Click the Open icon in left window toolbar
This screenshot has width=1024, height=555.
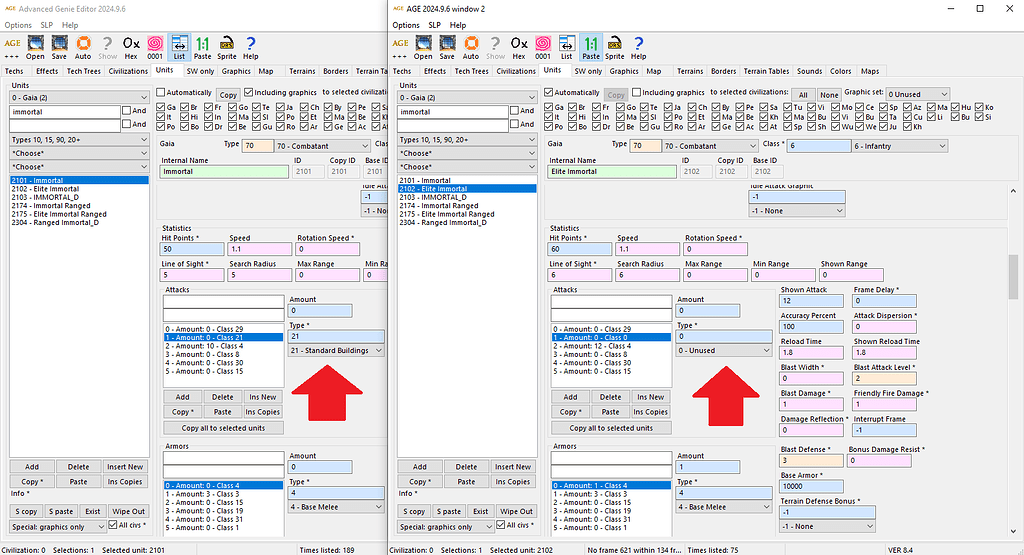point(36,46)
